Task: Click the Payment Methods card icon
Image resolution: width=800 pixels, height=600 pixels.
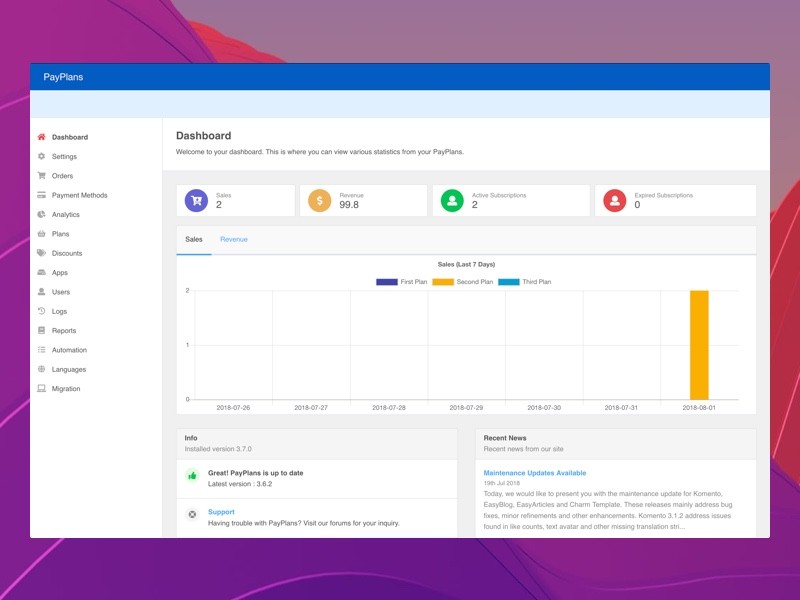Action: point(41,195)
